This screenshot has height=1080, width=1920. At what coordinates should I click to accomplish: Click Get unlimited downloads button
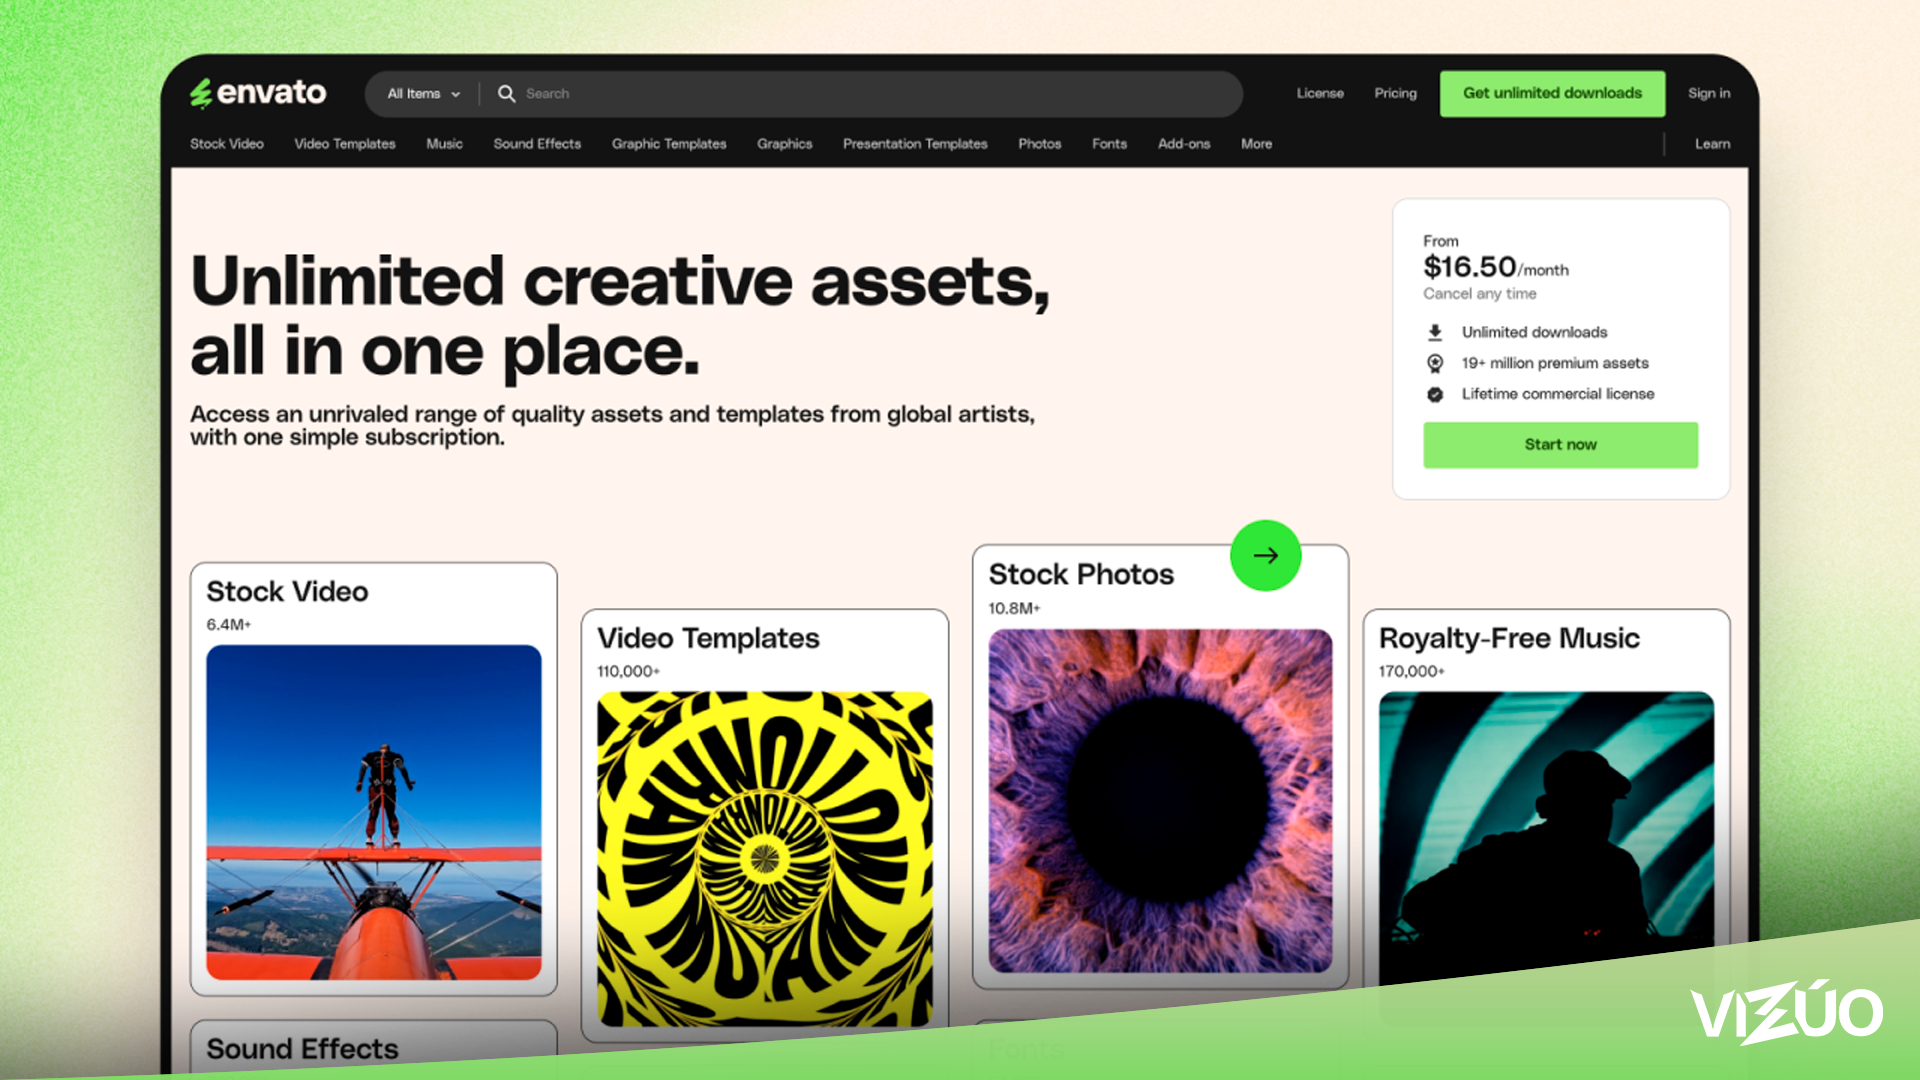[1552, 93]
